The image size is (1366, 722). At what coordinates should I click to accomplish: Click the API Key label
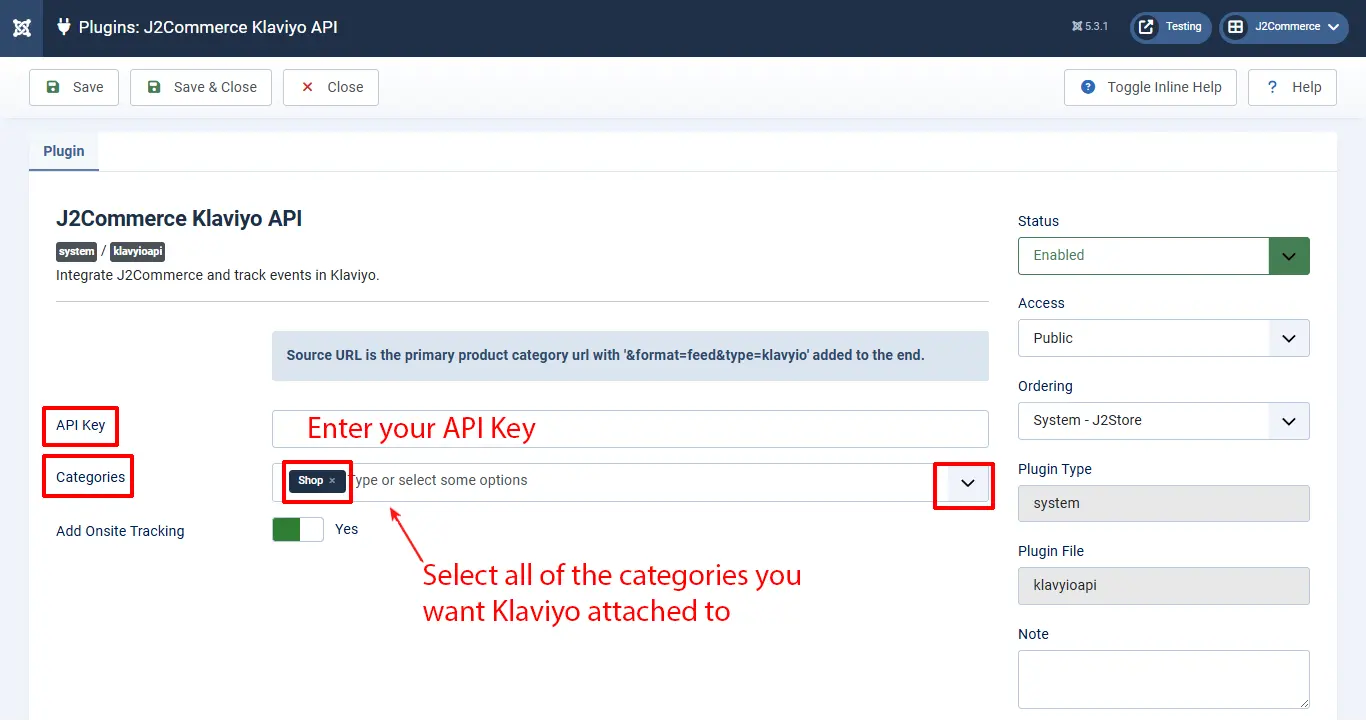81,425
